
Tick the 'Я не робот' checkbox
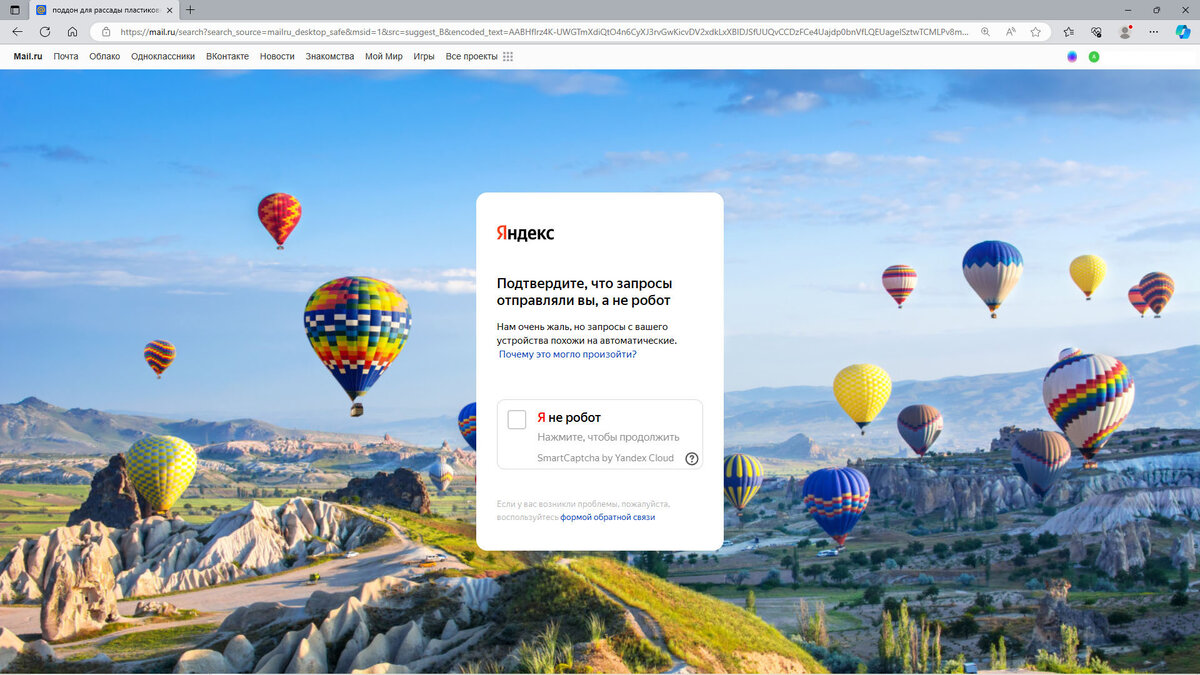[x=517, y=420]
